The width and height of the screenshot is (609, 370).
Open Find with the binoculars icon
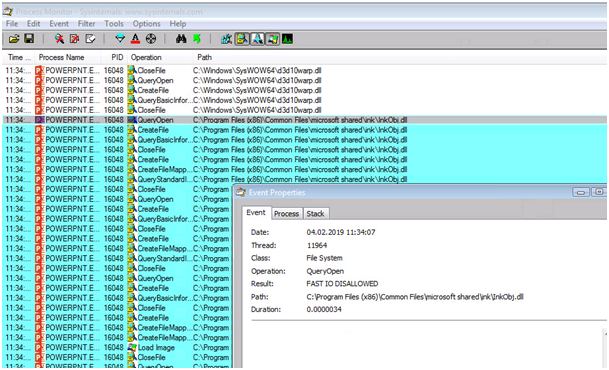181,38
